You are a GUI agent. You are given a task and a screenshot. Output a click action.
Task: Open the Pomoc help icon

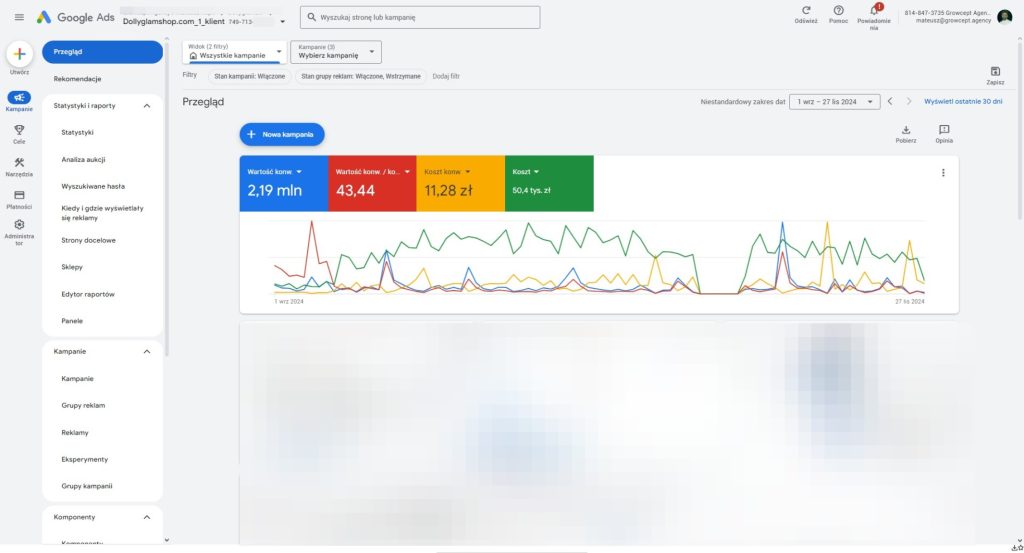[838, 10]
